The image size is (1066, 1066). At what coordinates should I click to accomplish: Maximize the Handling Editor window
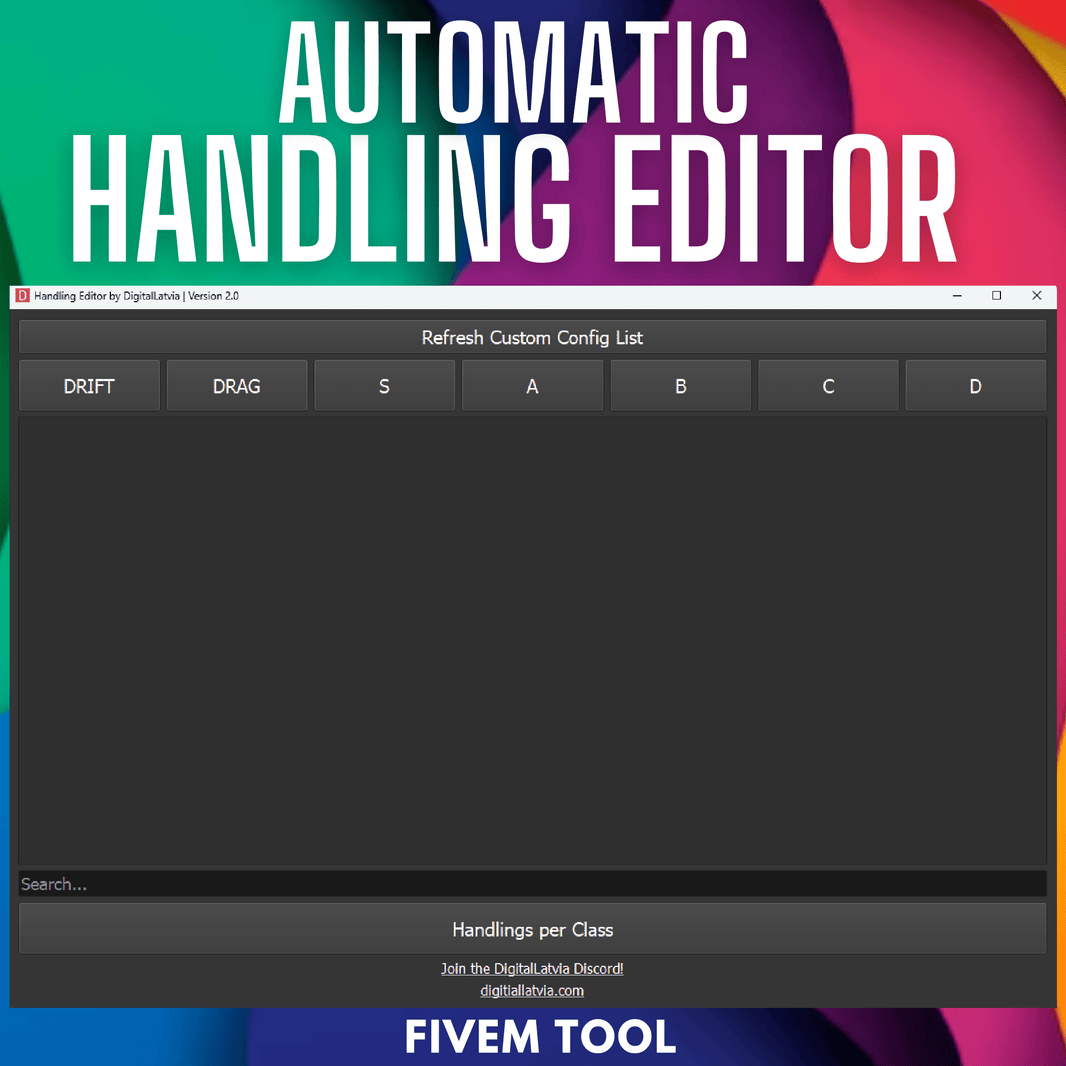[996, 296]
